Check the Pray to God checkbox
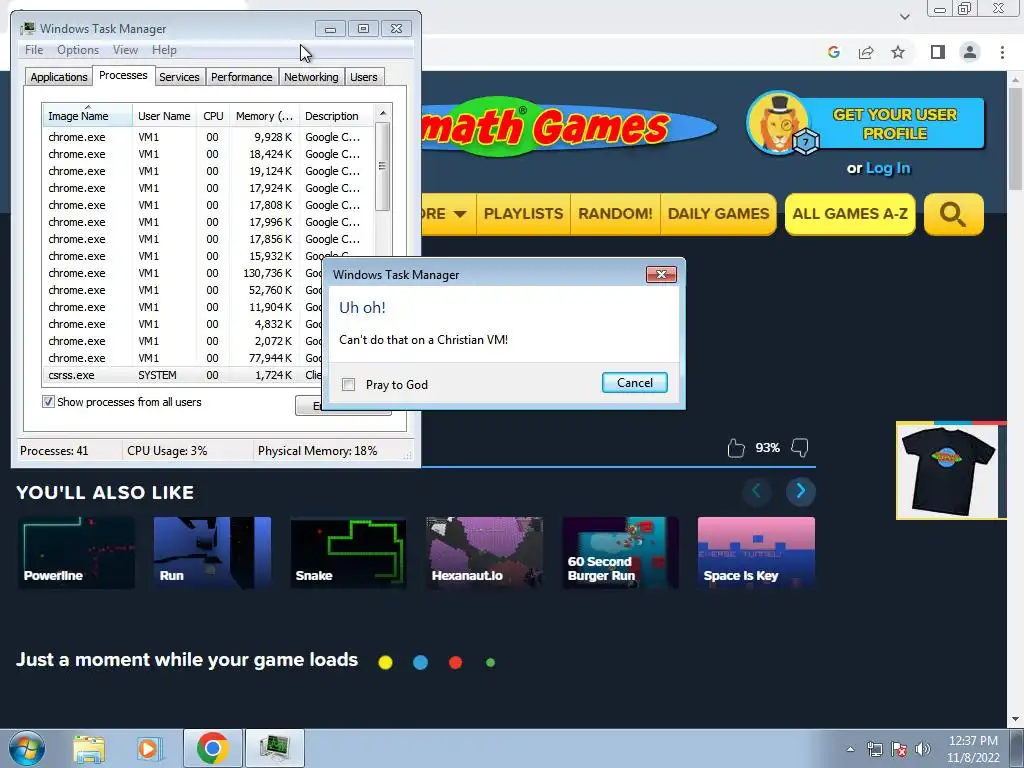1024x768 pixels. click(x=349, y=385)
